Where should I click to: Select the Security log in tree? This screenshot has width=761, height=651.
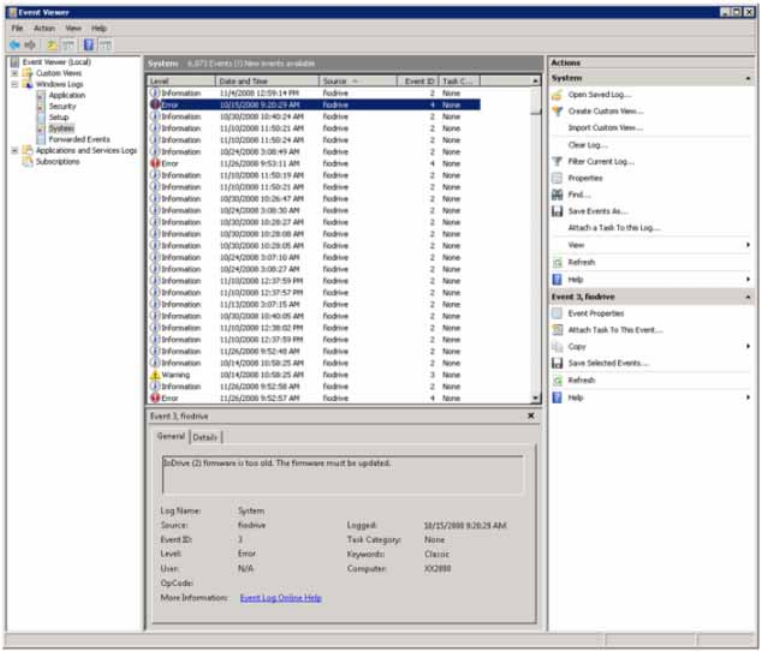click(x=62, y=106)
